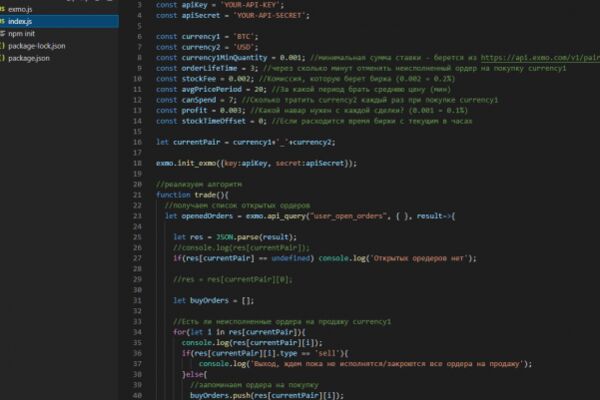
Task: Click the file icon beside npm init
Action: click(x=2, y=34)
